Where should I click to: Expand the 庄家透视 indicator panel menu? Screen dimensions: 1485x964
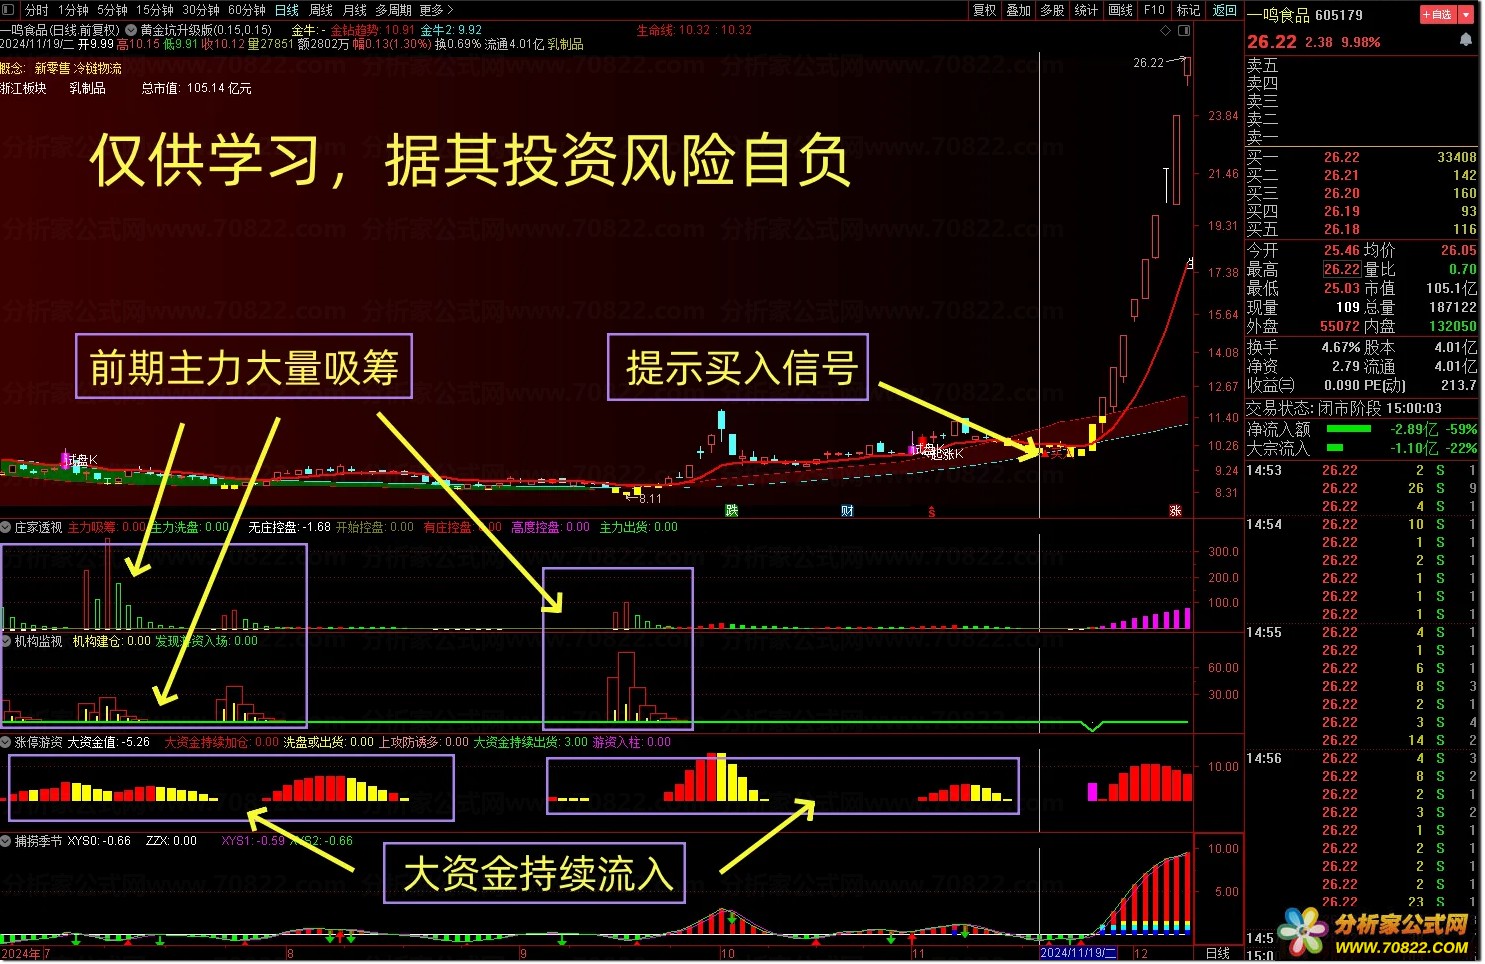[x=6, y=527]
